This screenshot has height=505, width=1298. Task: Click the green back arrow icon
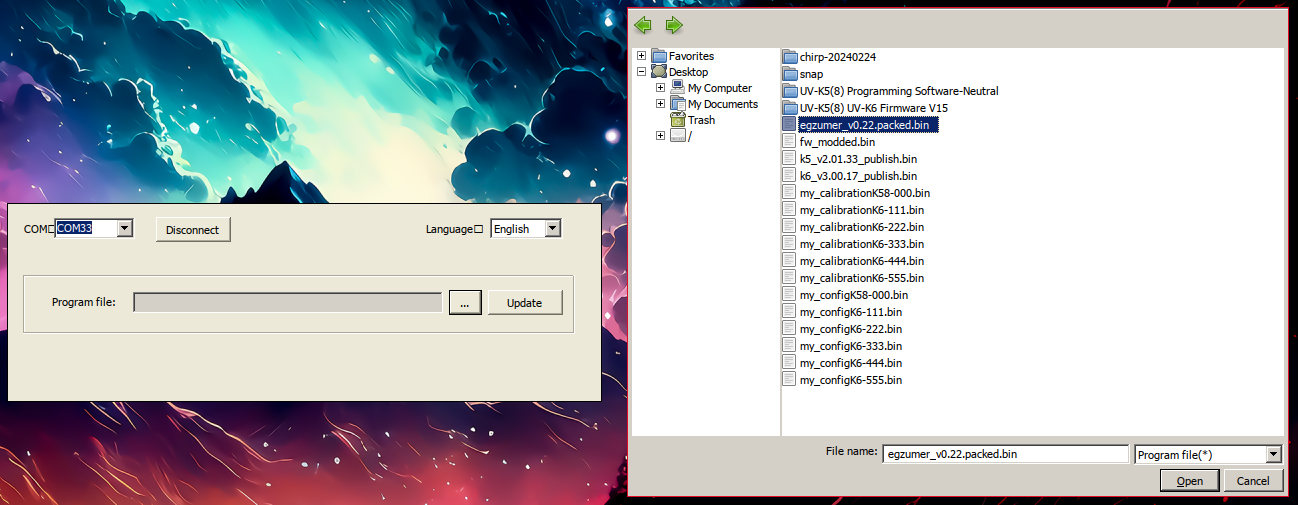point(643,25)
